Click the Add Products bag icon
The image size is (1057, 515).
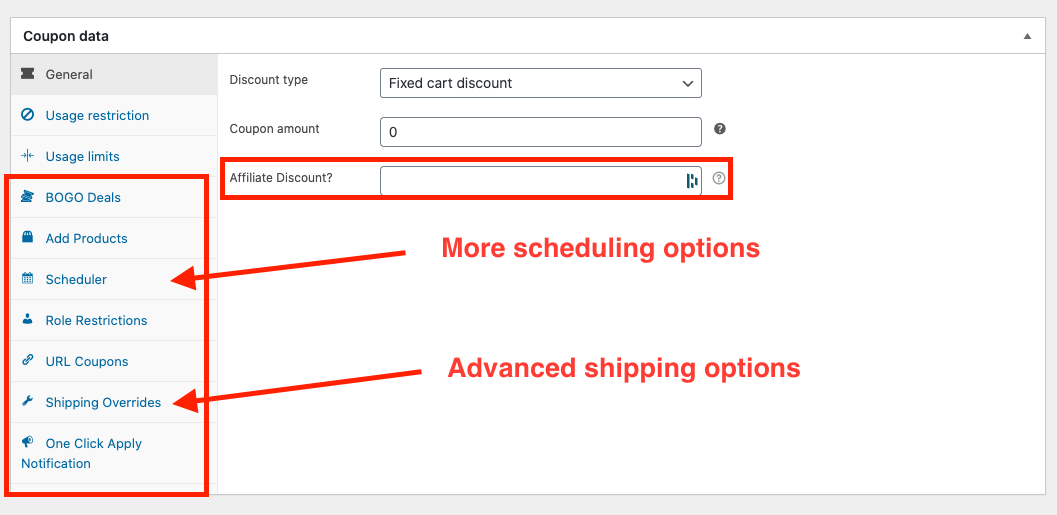[28, 238]
